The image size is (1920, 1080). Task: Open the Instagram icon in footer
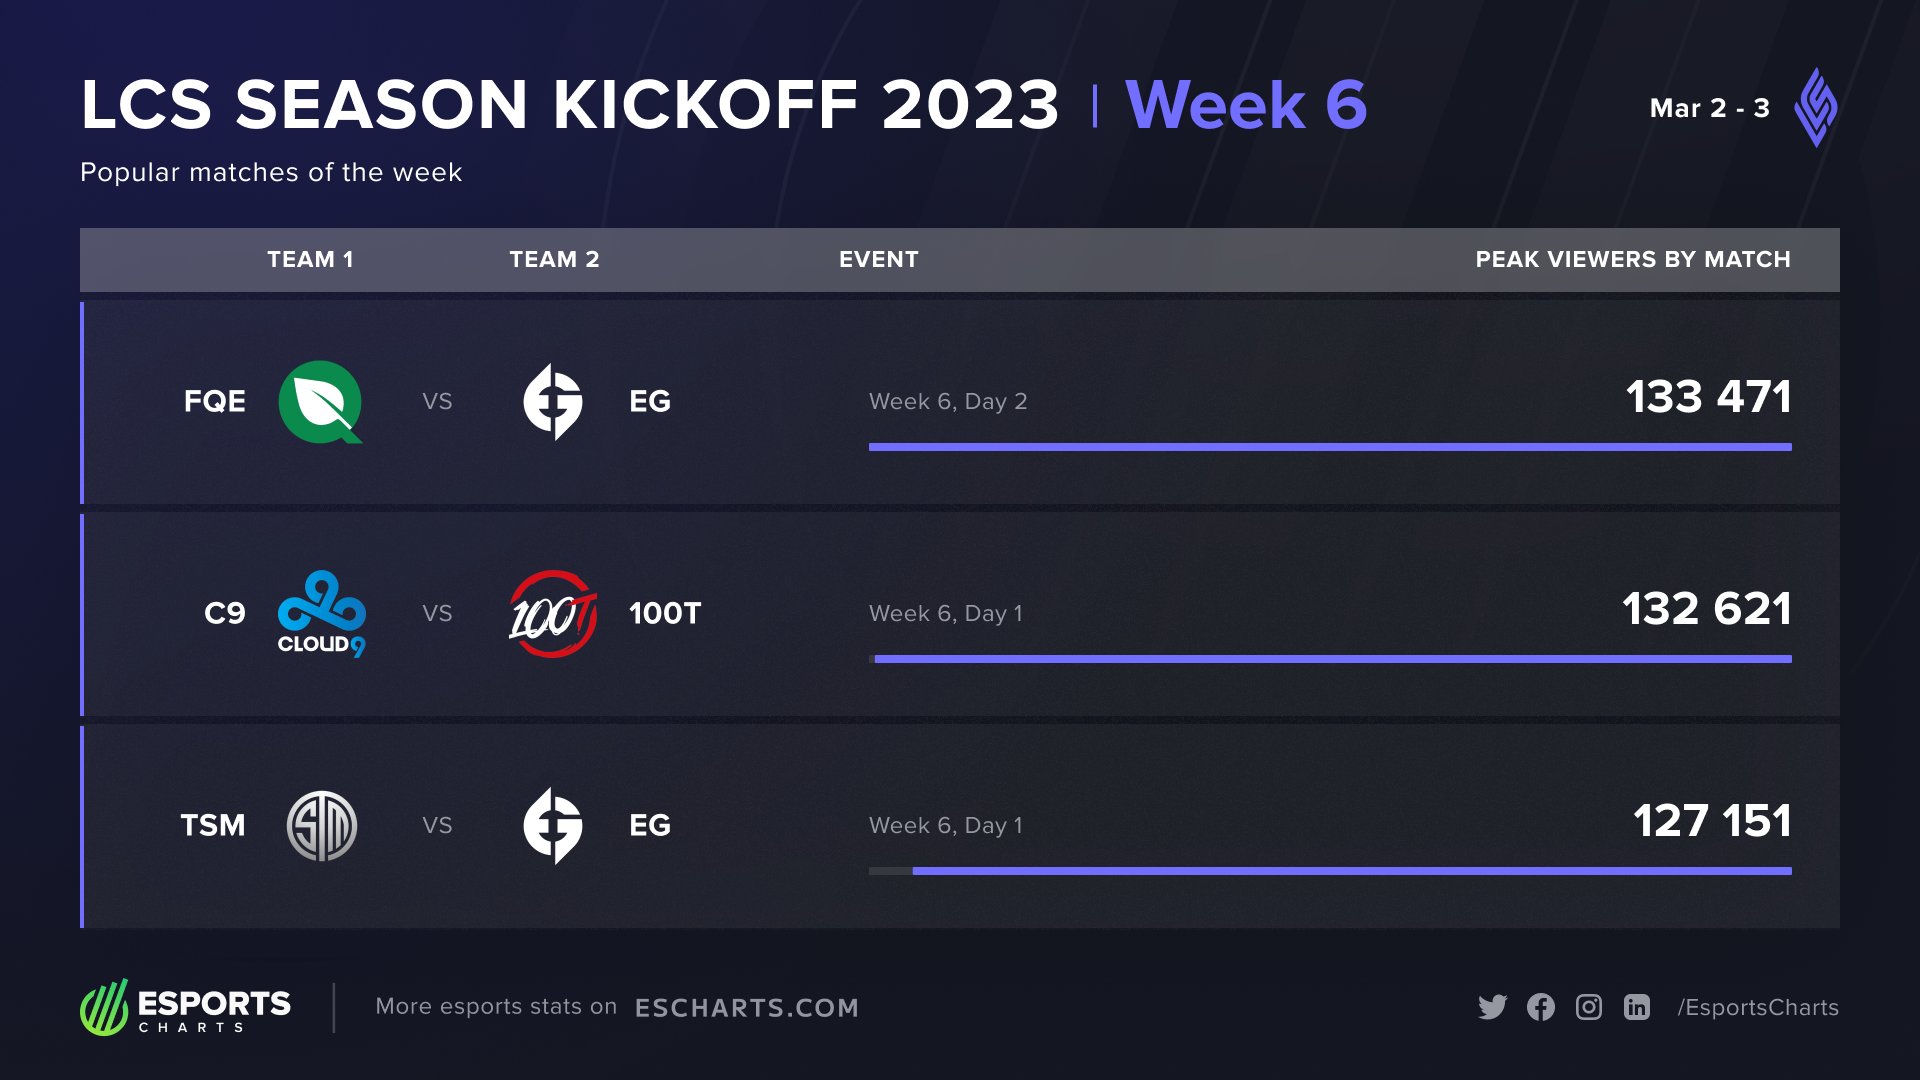[1589, 1007]
